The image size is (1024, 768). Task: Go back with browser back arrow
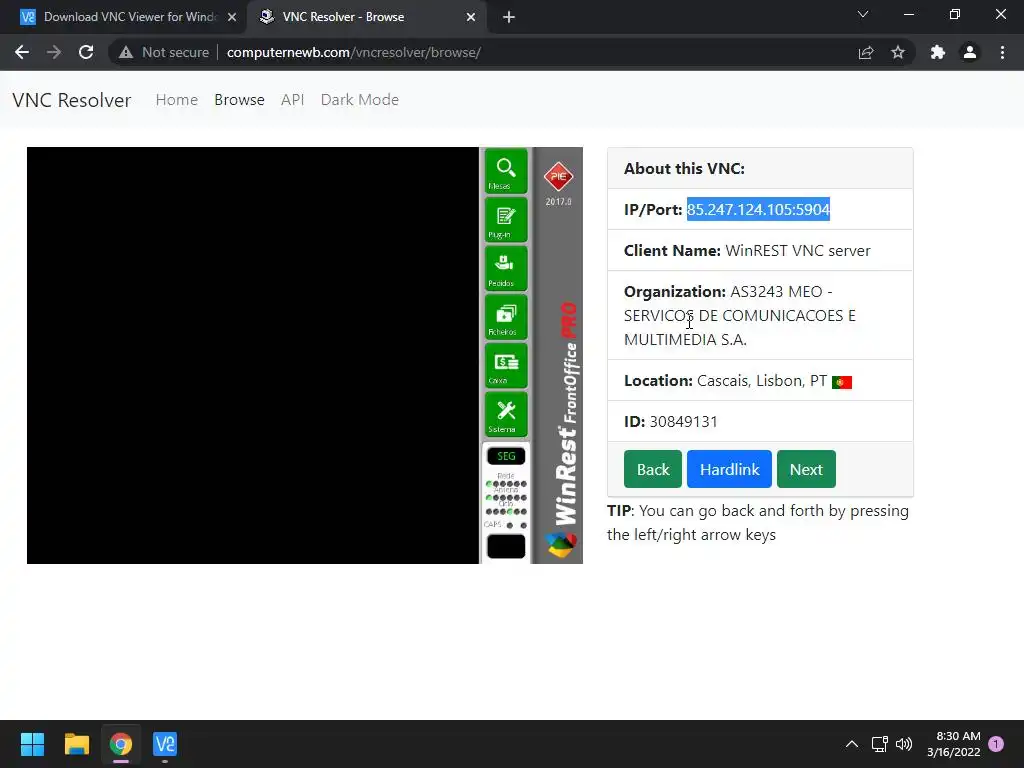(x=22, y=52)
